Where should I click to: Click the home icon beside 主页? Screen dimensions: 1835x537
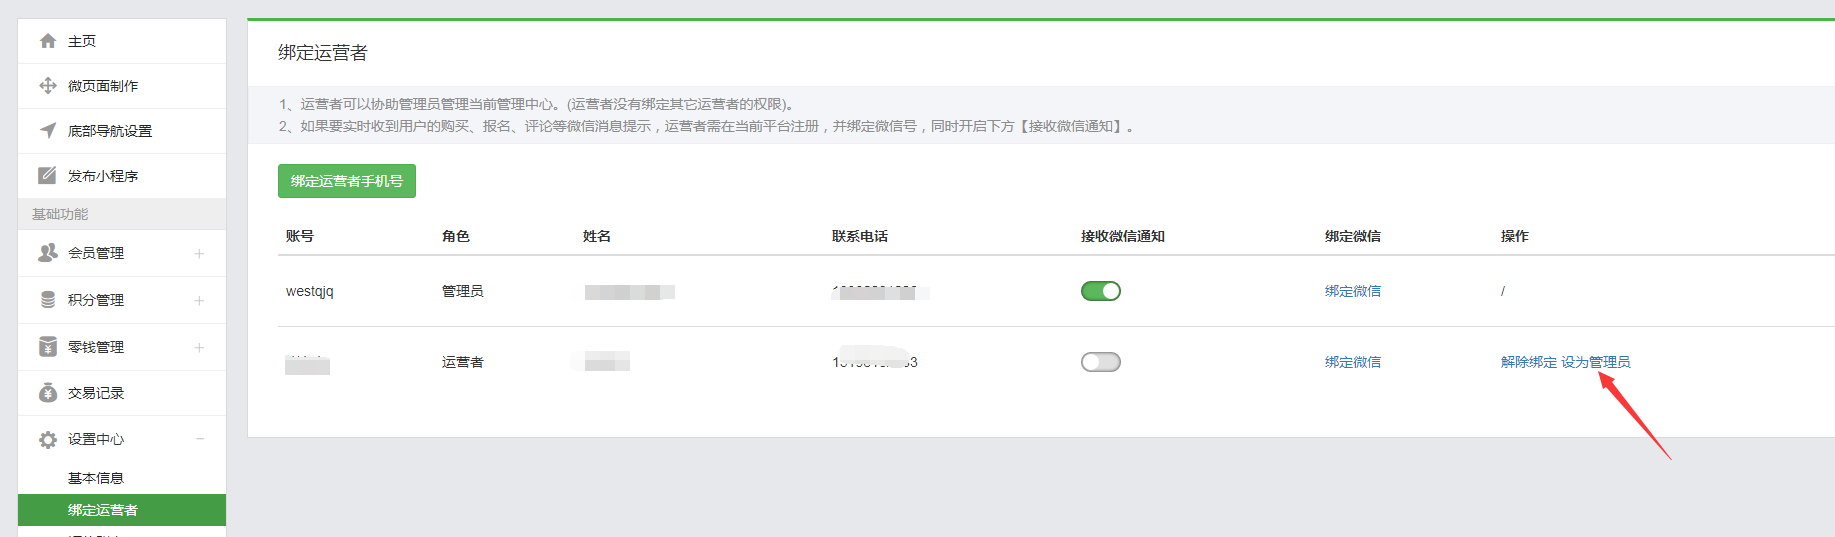(x=47, y=41)
